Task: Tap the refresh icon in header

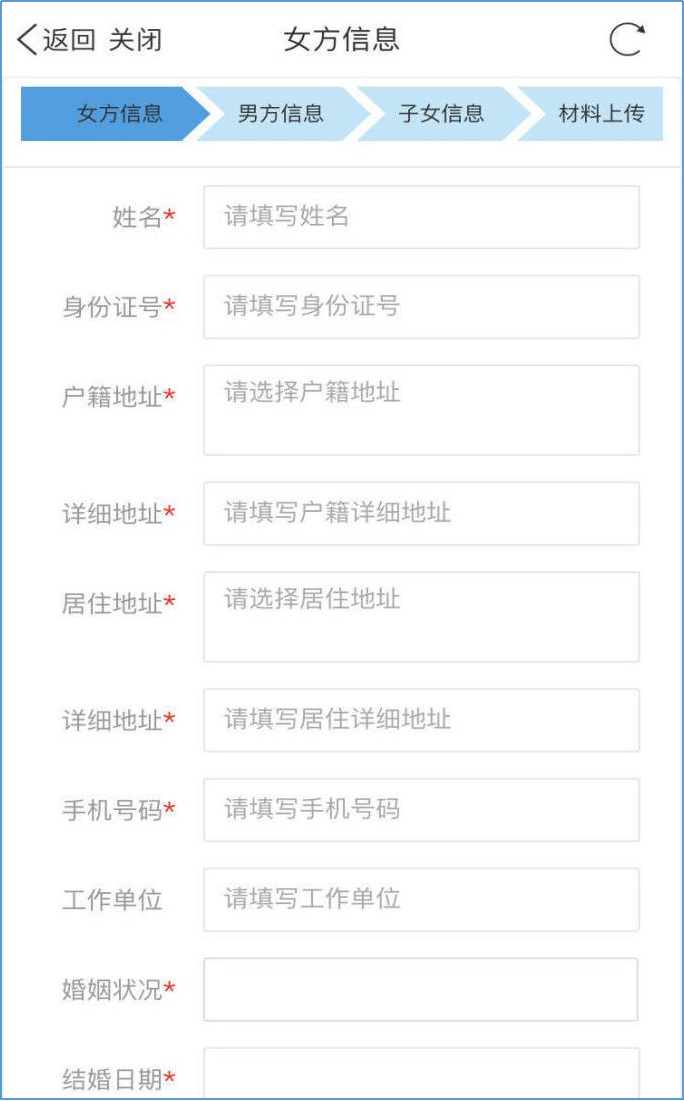Action: (627, 39)
